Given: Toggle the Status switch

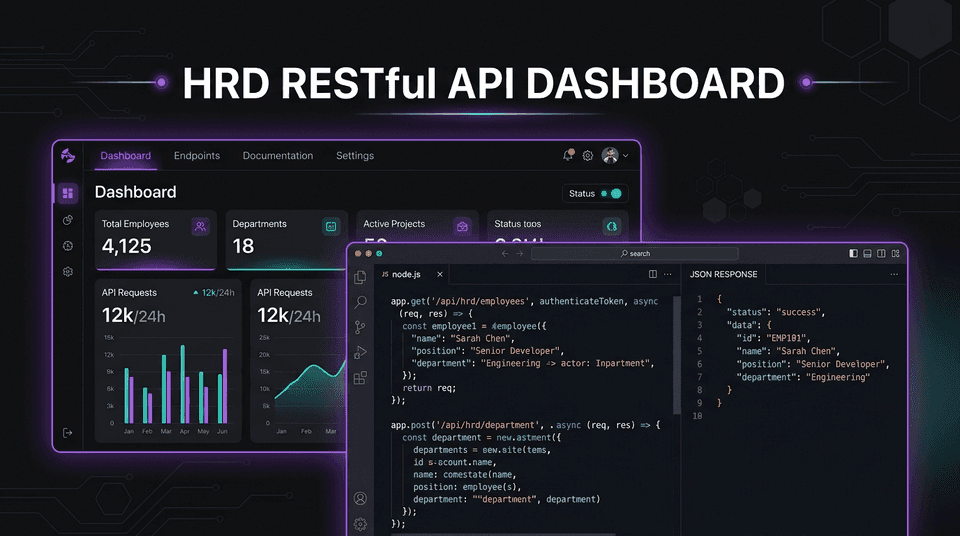Looking at the screenshot, I should click(612, 194).
